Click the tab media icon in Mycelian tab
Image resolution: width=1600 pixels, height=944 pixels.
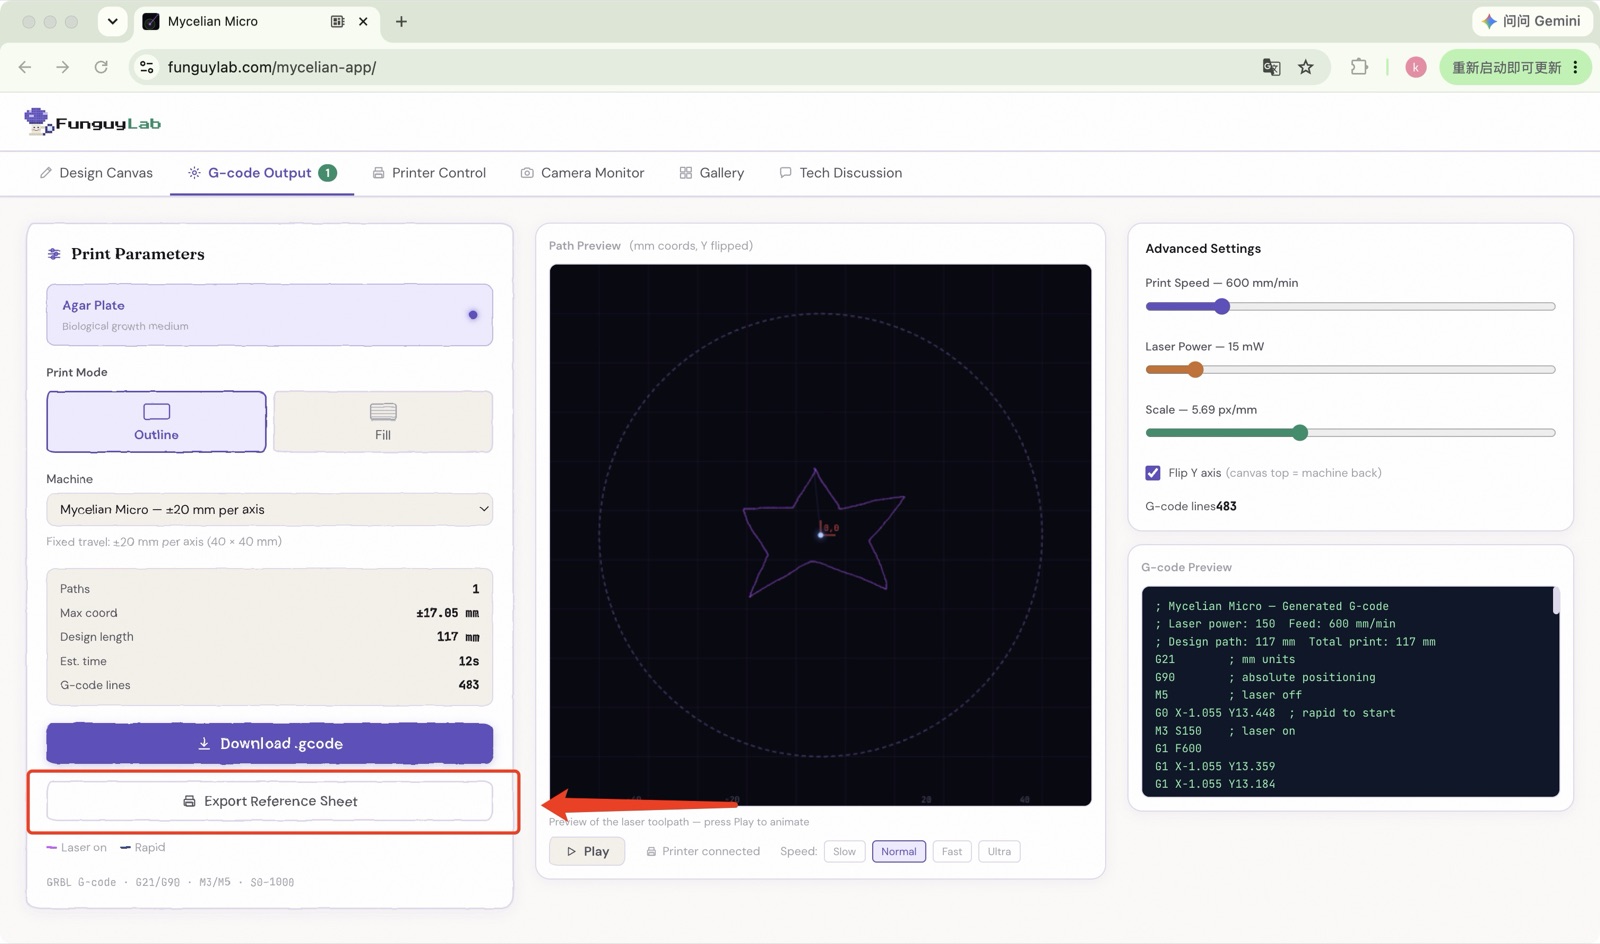click(338, 21)
